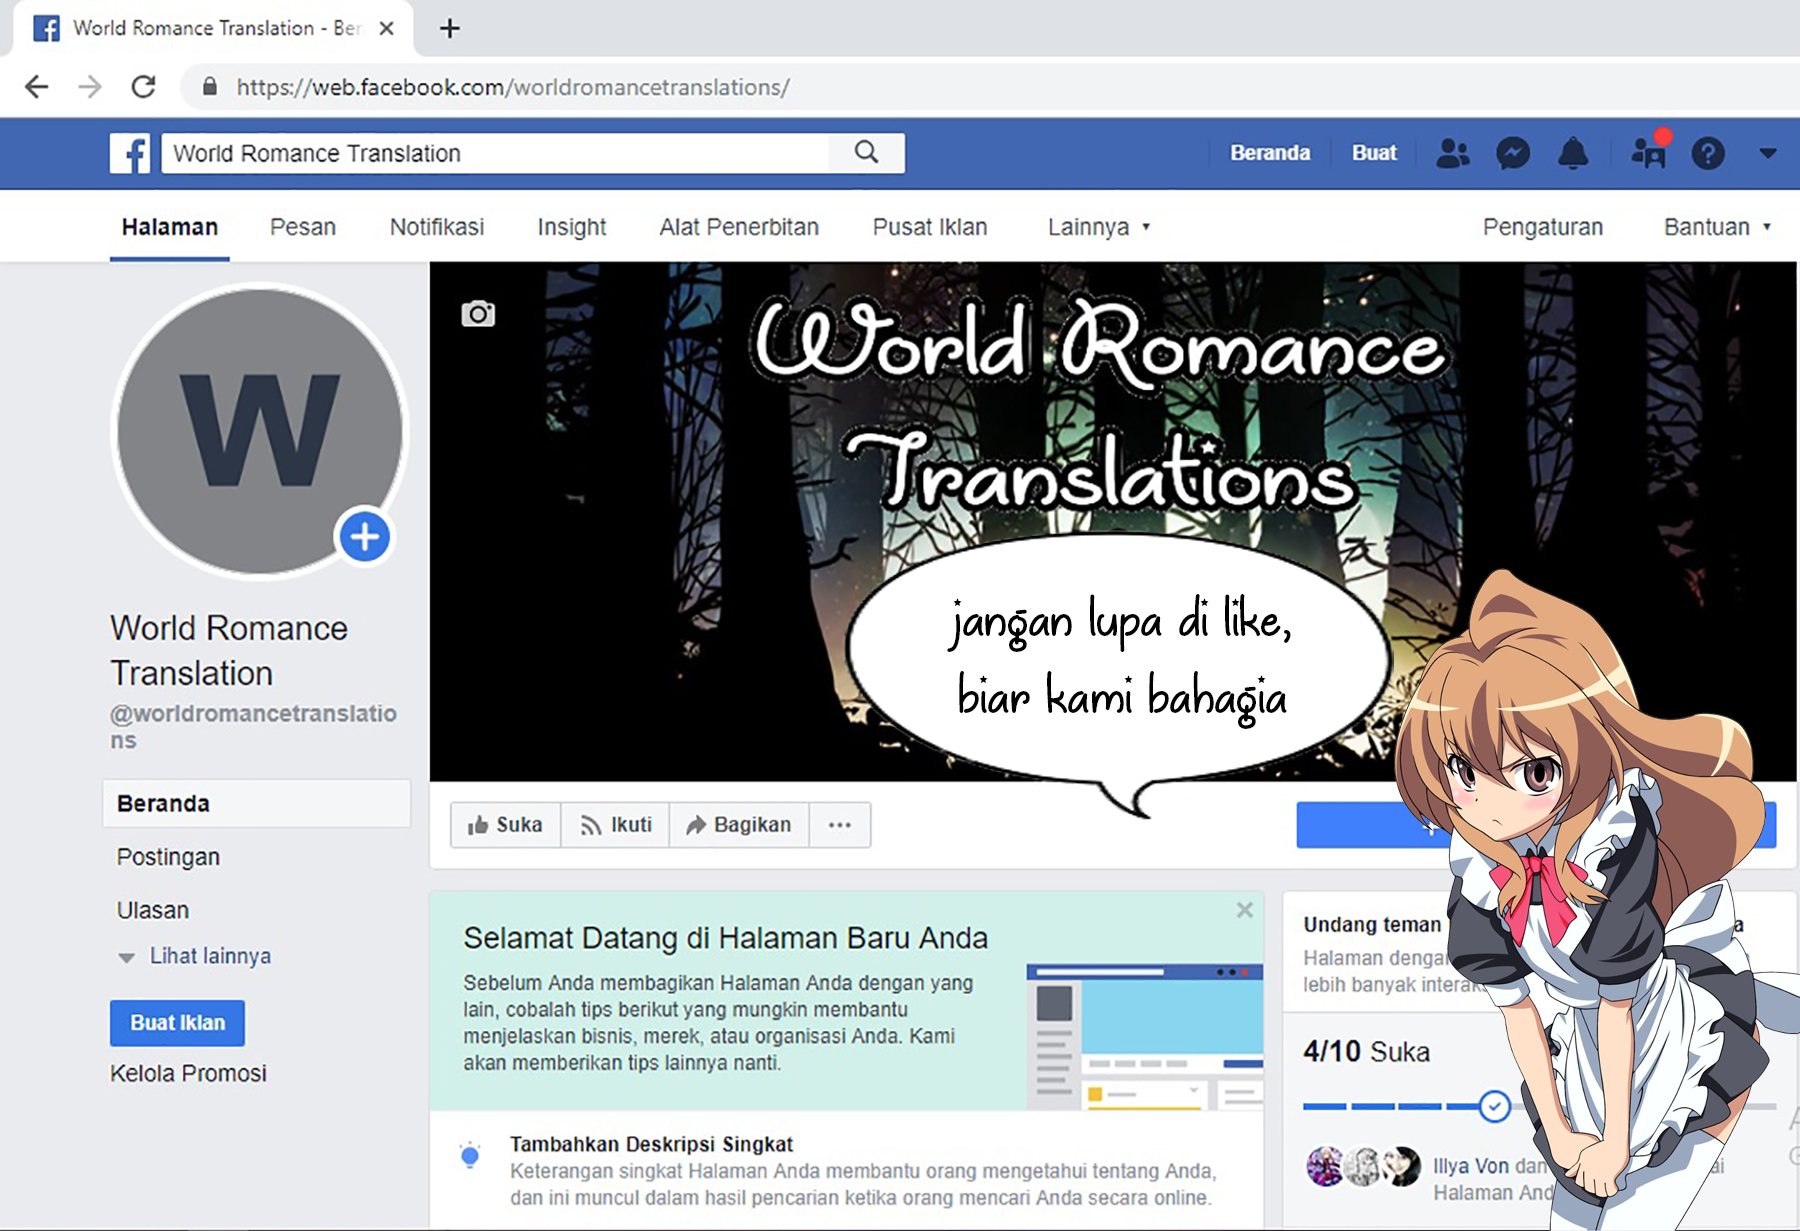Open Facebook quick help question mark
This screenshot has width=1800, height=1231.
coord(1708,152)
